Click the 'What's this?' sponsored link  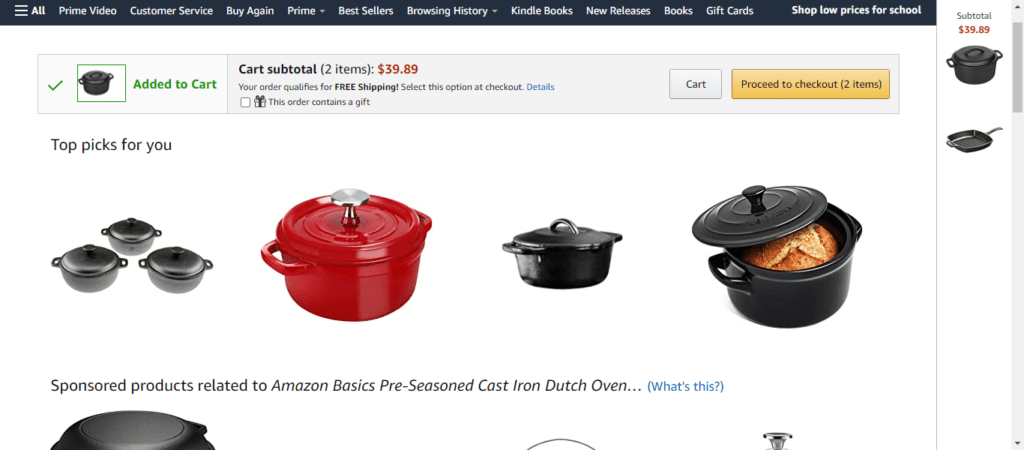click(685, 386)
